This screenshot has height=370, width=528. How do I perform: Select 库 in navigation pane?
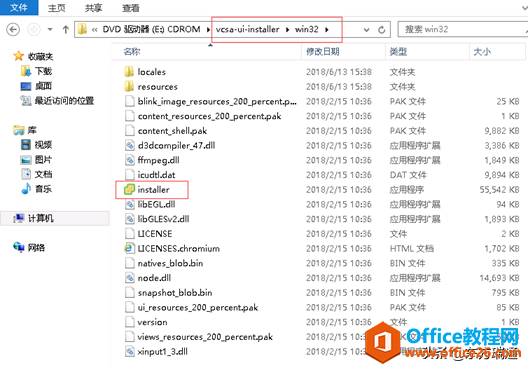tap(32, 130)
